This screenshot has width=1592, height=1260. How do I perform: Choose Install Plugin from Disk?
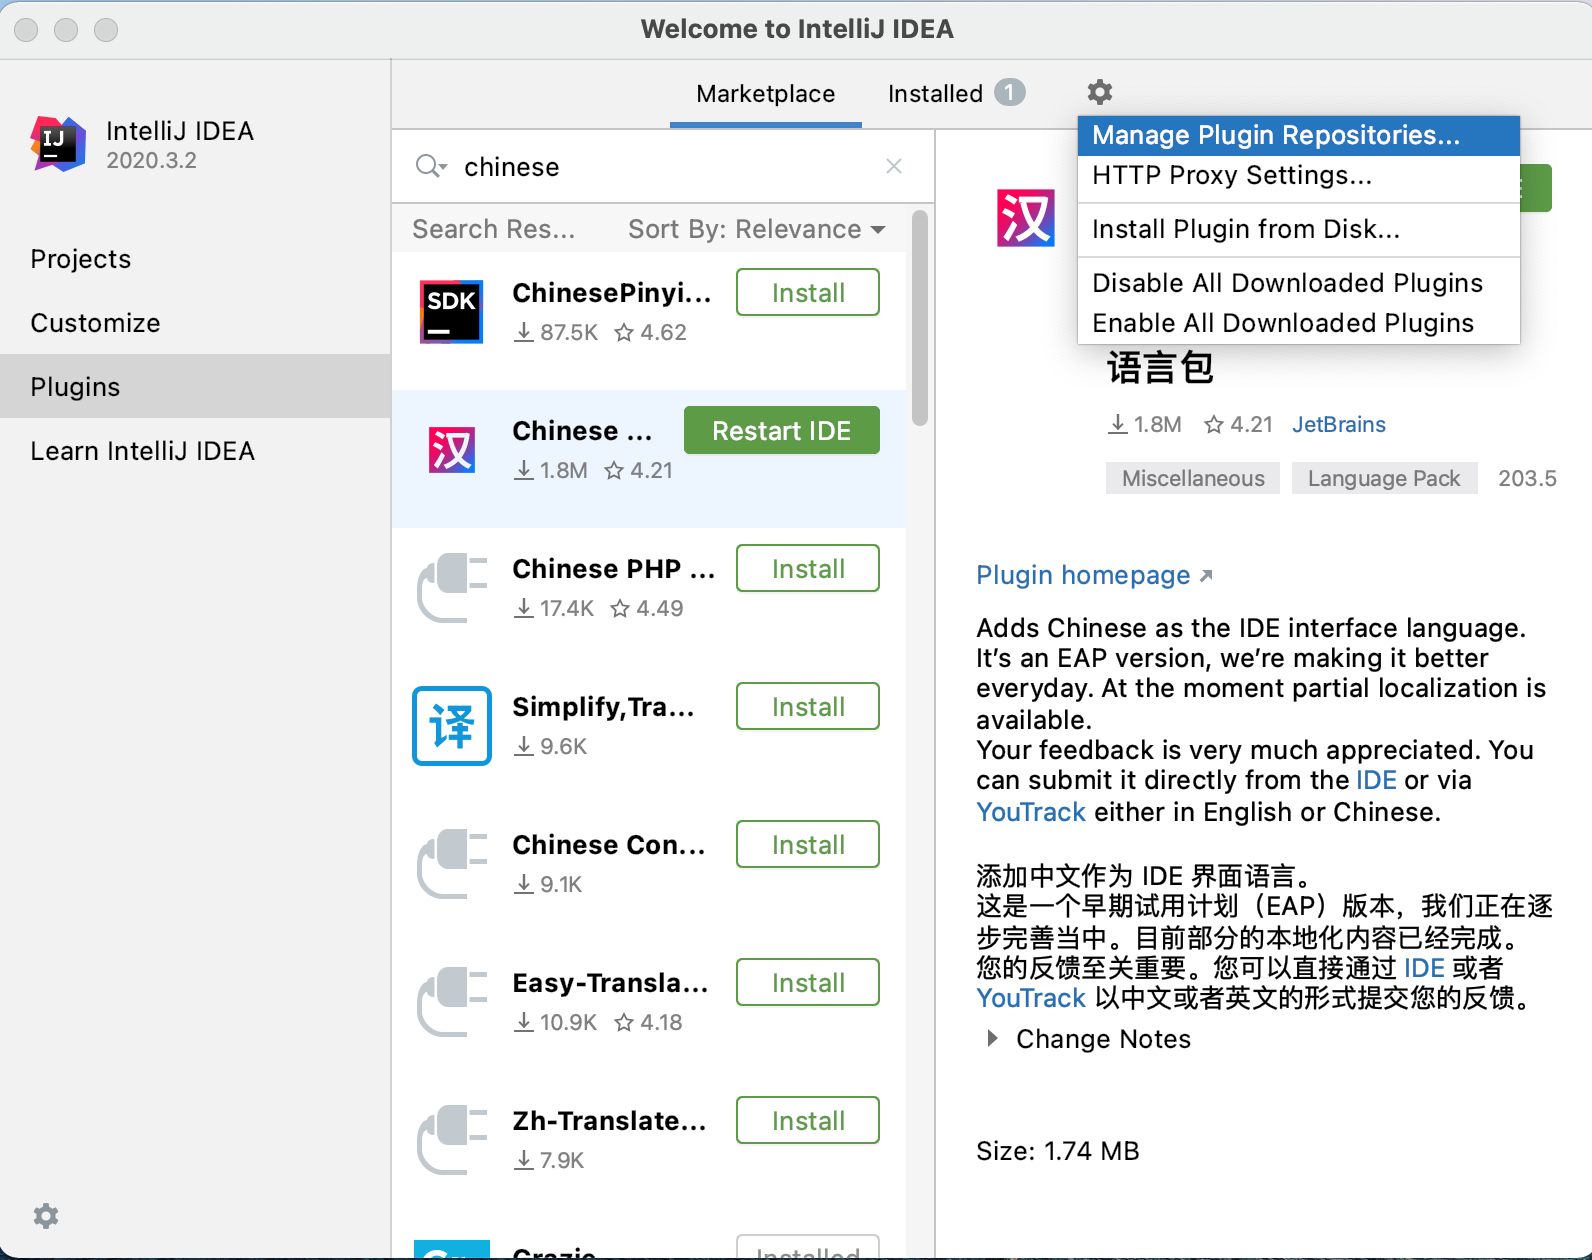pos(1299,229)
